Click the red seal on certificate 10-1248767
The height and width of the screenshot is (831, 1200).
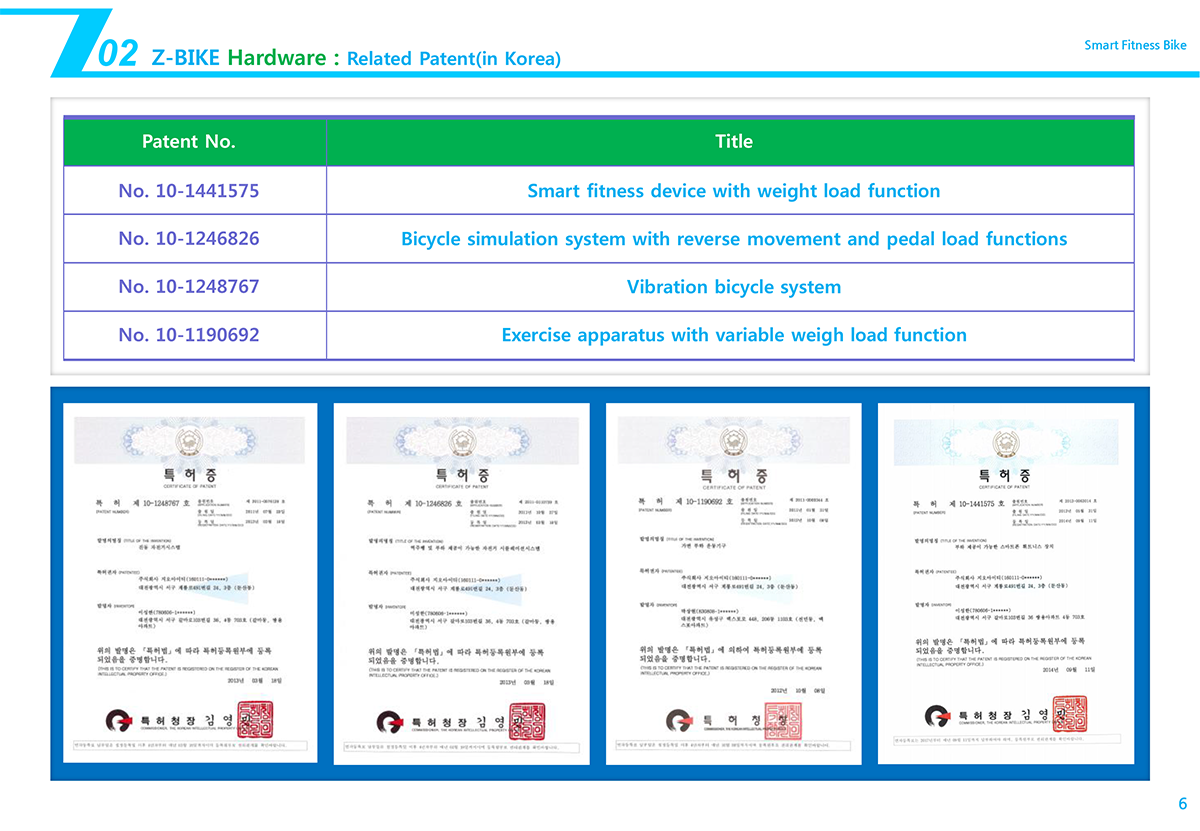click(267, 718)
